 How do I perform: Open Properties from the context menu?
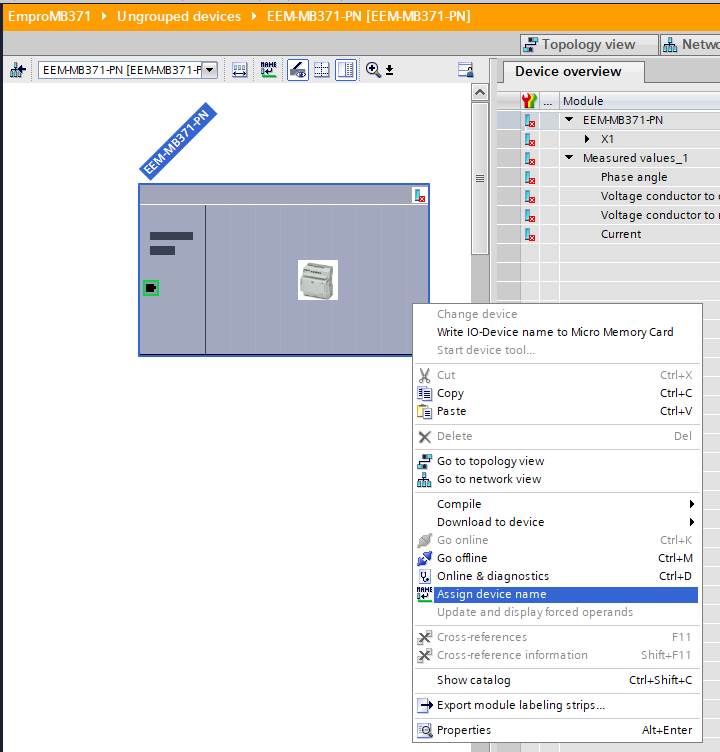pos(557,730)
